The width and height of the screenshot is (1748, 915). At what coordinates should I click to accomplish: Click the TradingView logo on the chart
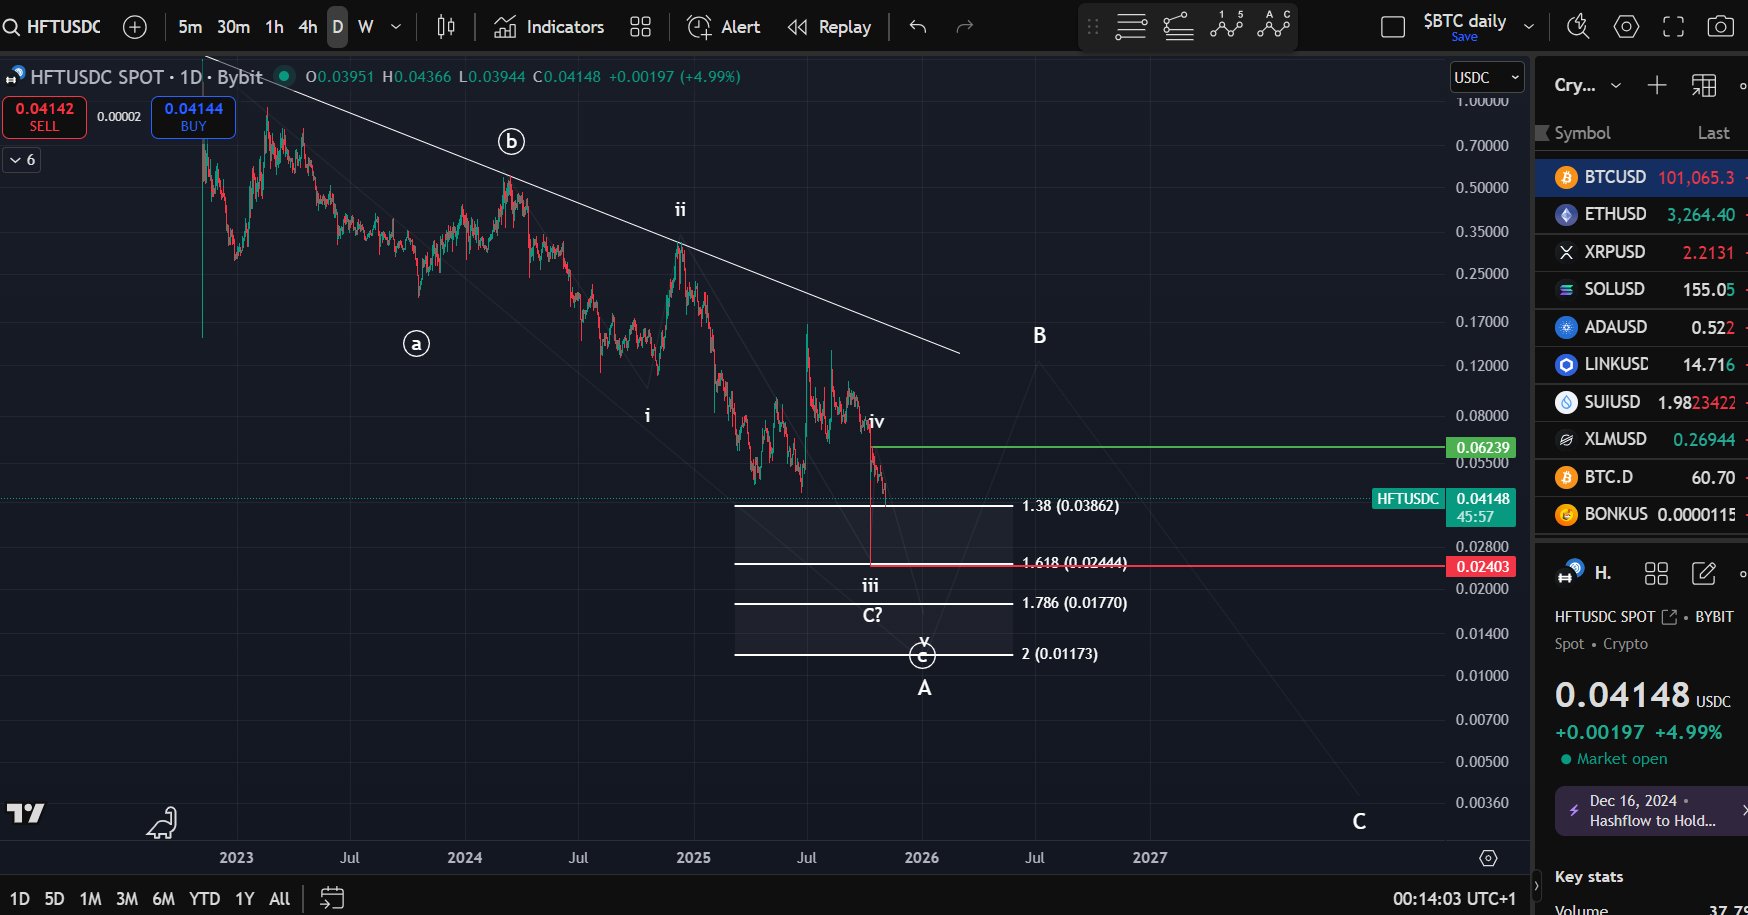point(26,813)
